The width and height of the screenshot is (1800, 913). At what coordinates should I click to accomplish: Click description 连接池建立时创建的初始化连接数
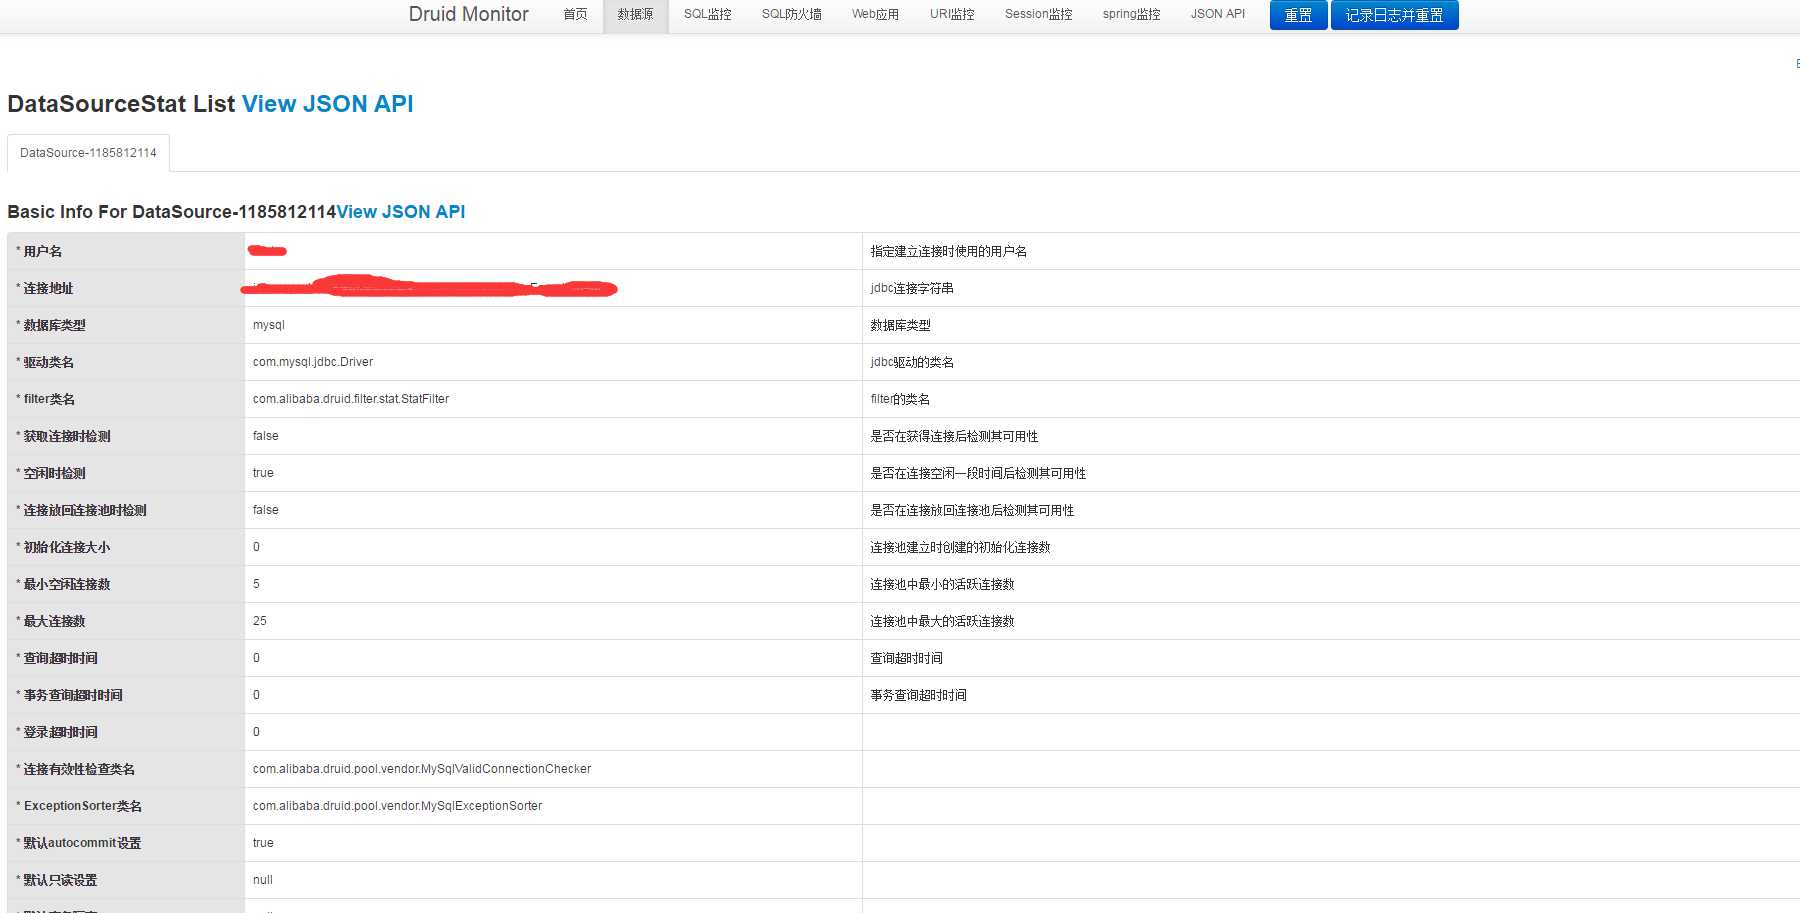[x=960, y=547]
